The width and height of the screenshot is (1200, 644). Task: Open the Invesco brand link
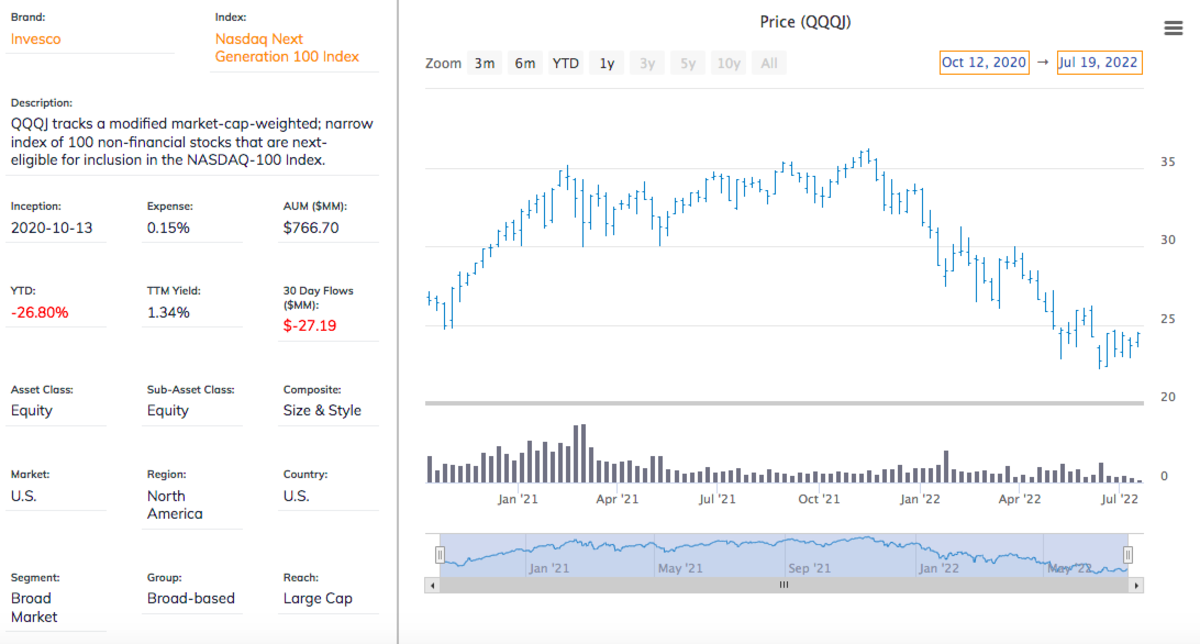(36, 39)
